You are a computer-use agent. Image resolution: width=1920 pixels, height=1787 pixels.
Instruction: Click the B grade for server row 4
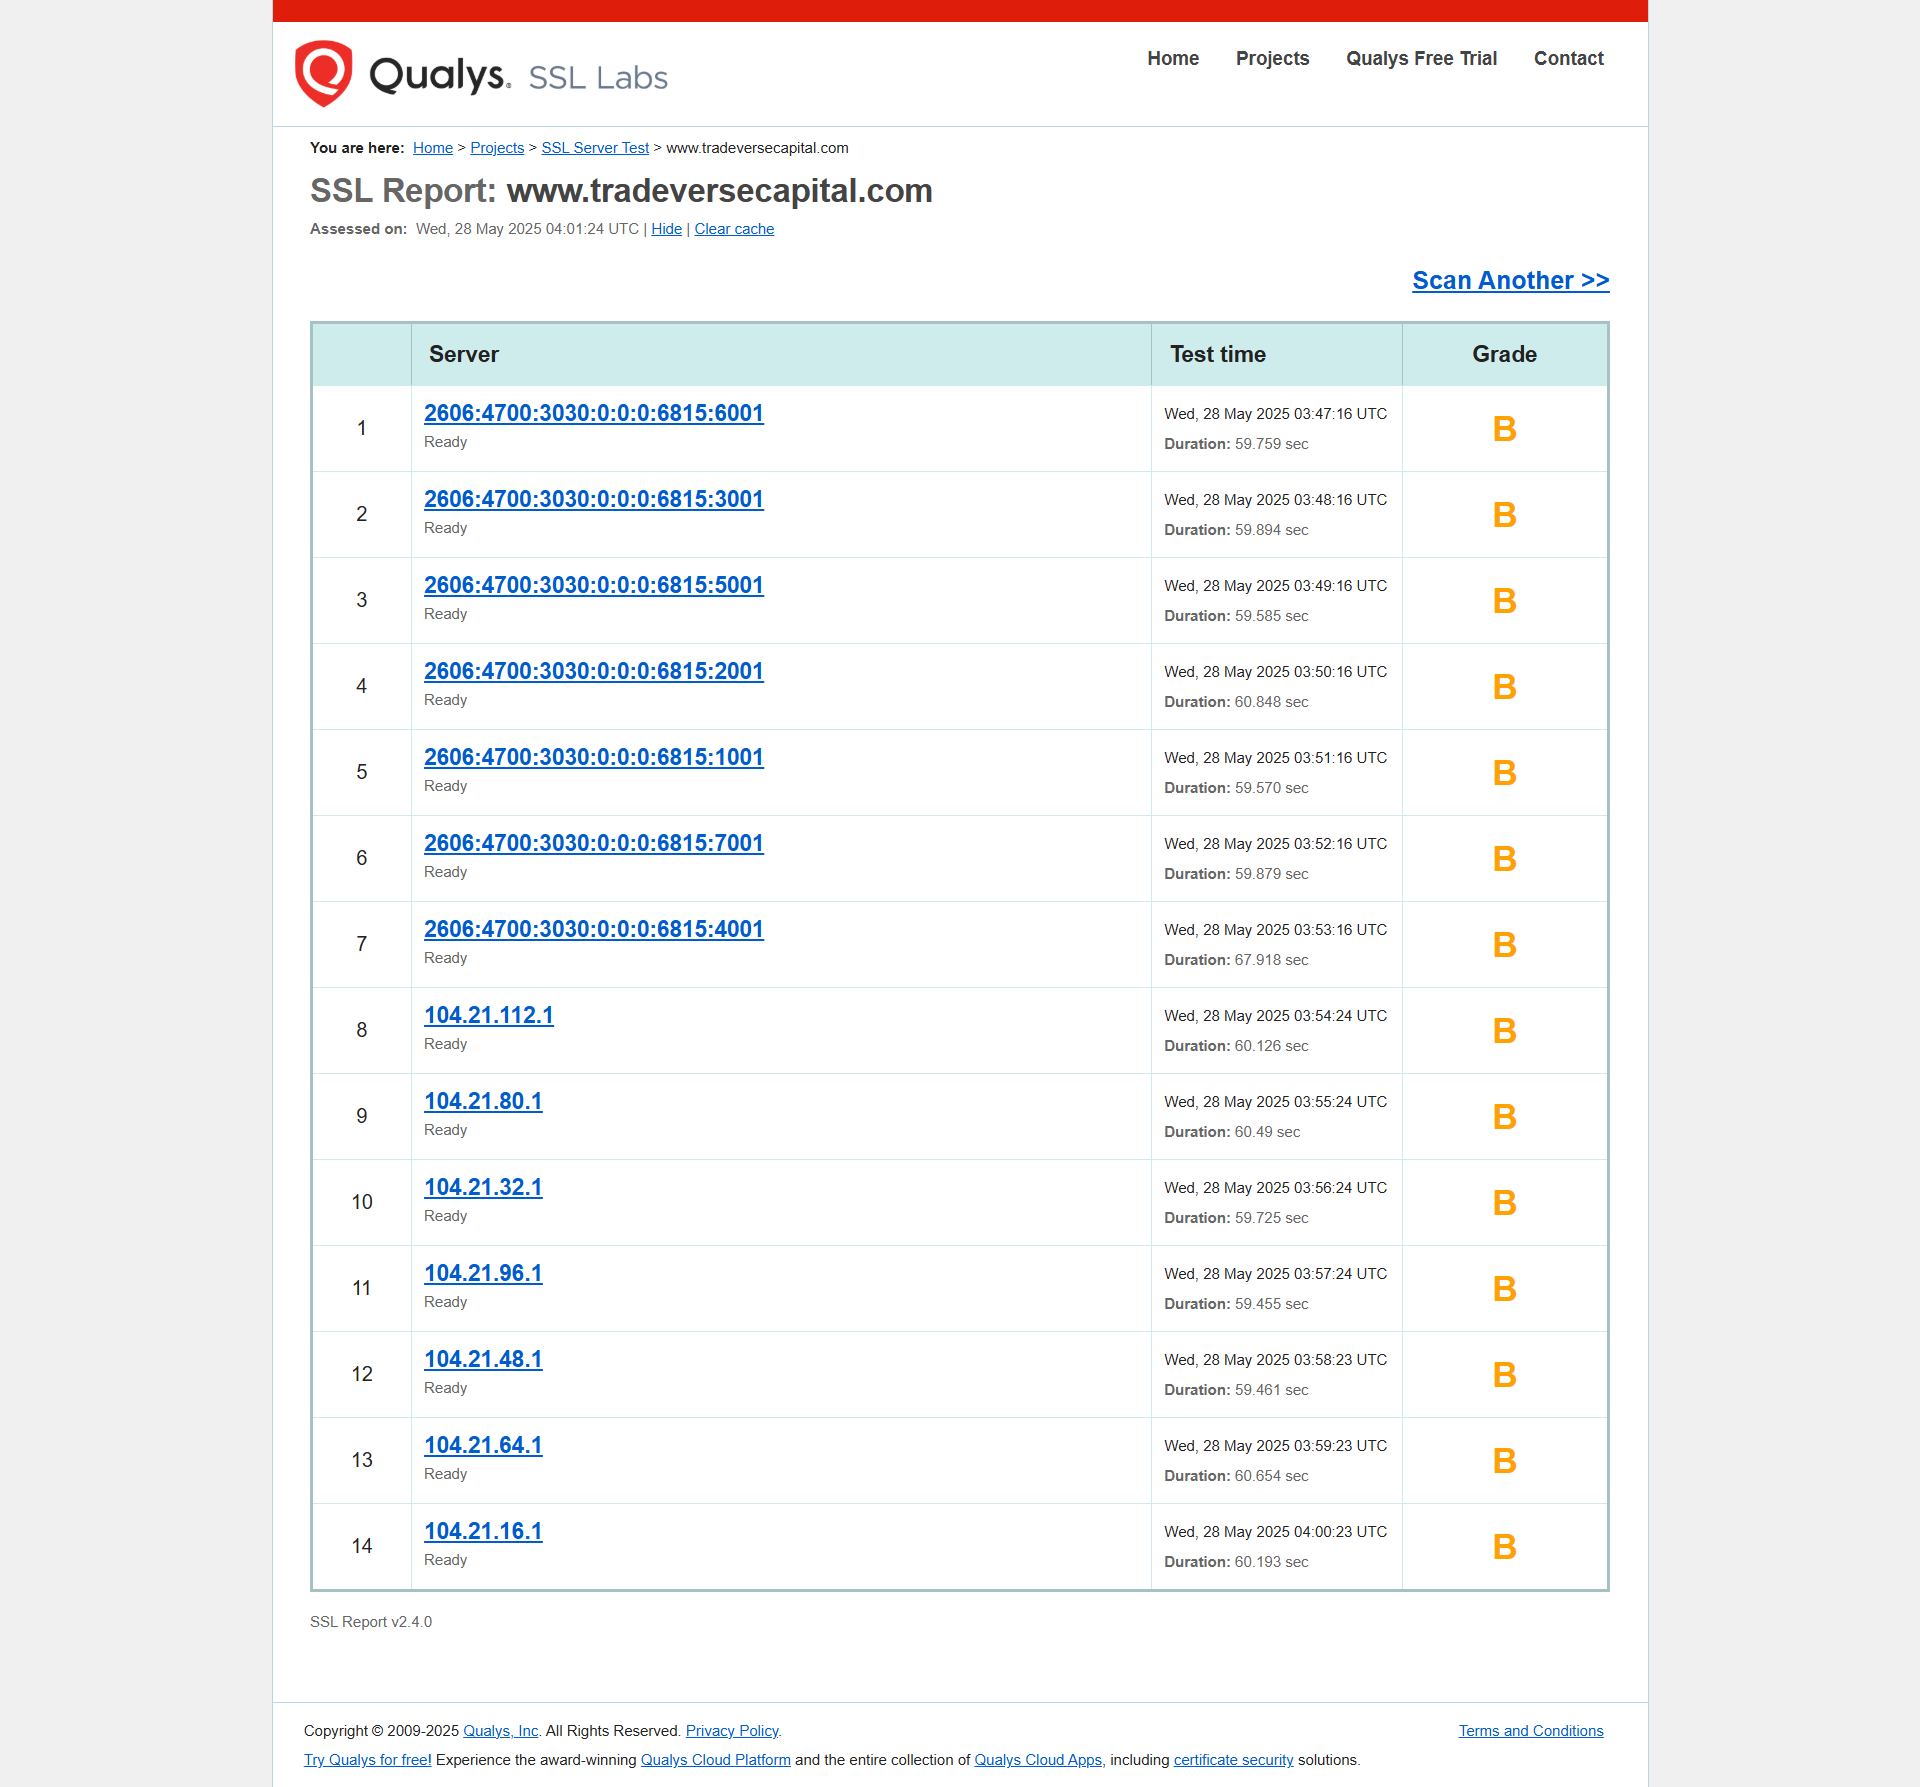click(1504, 687)
